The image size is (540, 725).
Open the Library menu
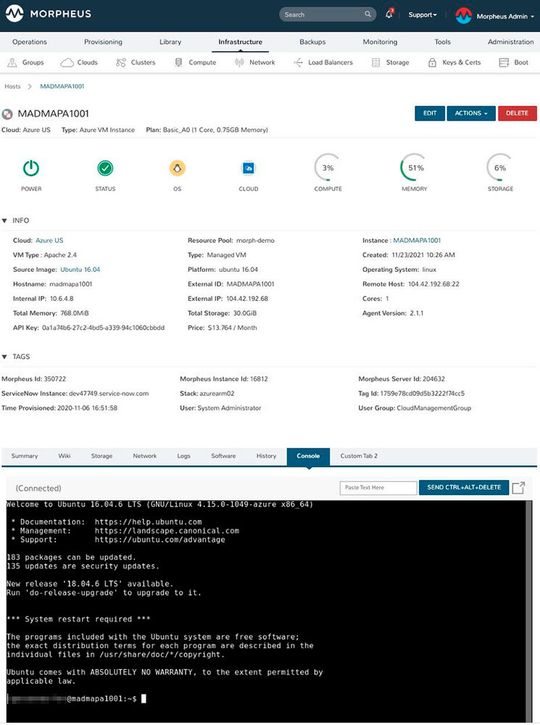170,42
